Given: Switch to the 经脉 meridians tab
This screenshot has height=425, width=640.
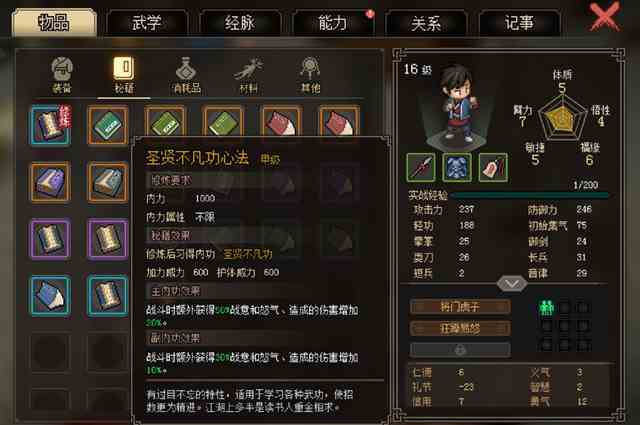Looking at the screenshot, I should tap(240, 22).
